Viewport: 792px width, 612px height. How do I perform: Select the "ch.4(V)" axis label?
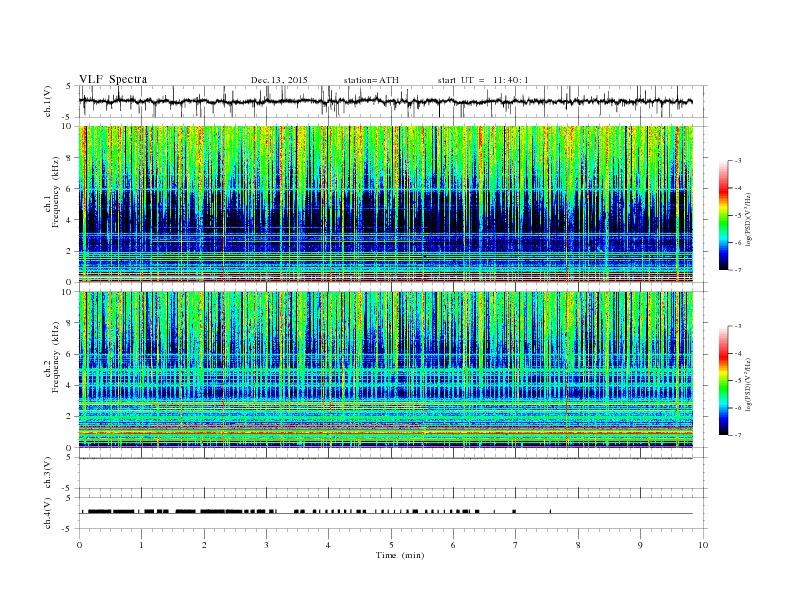[48, 513]
